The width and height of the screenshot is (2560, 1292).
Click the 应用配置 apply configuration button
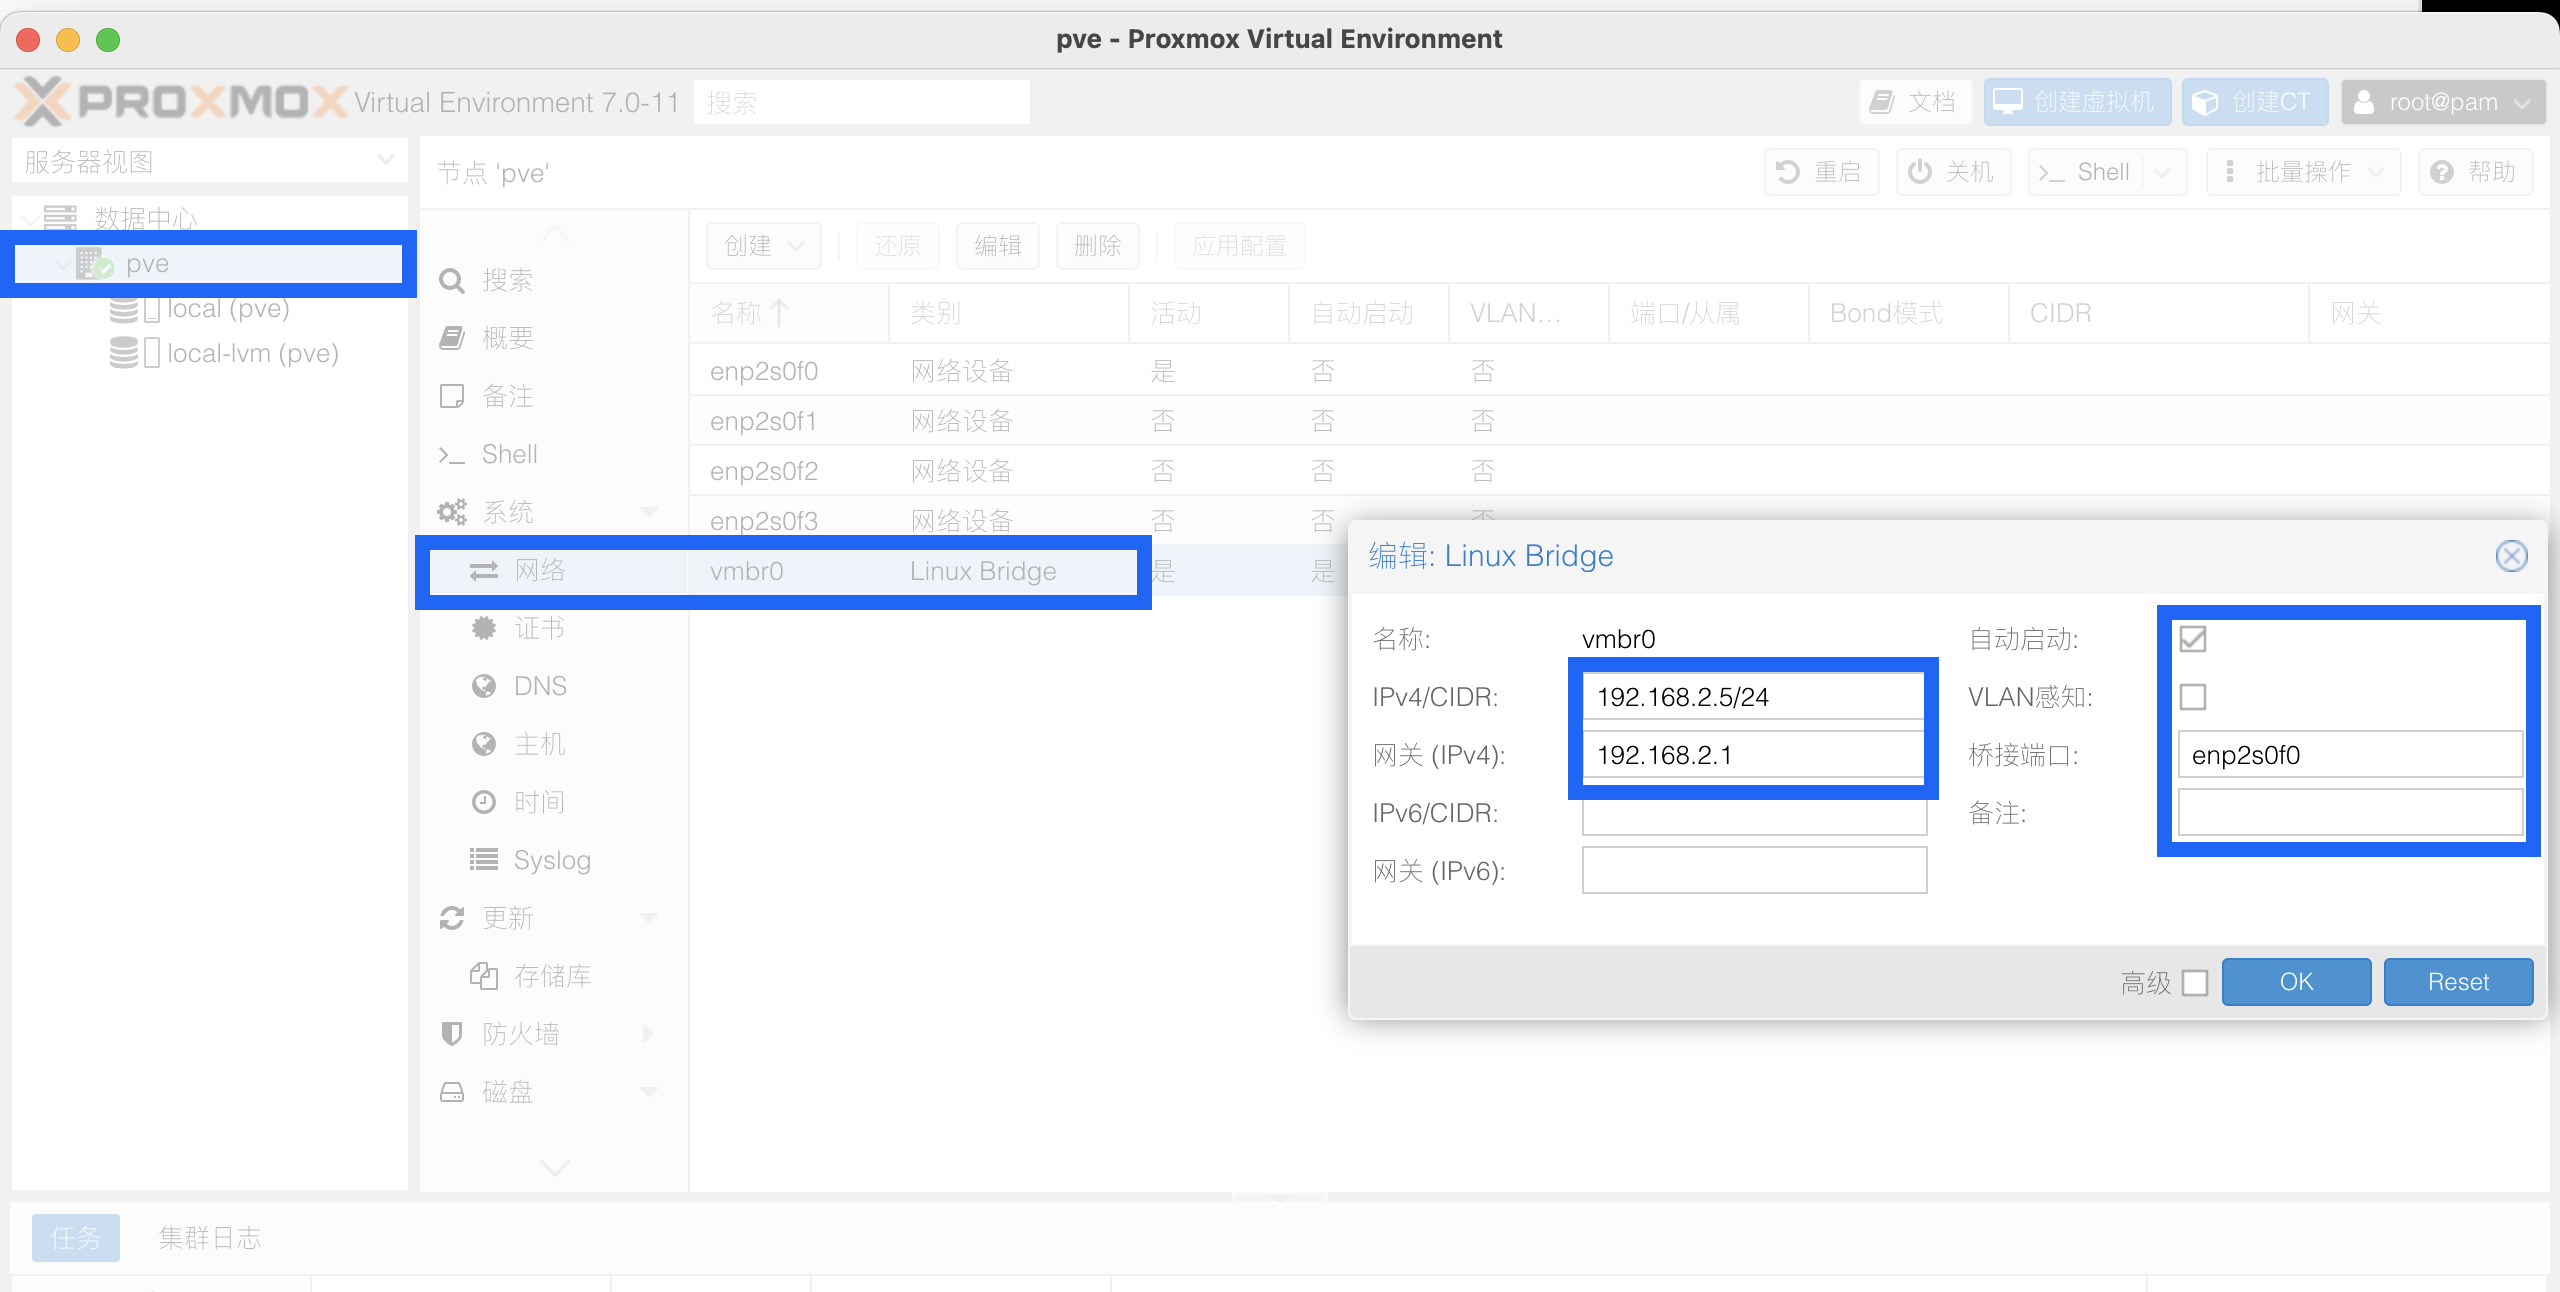[1239, 246]
